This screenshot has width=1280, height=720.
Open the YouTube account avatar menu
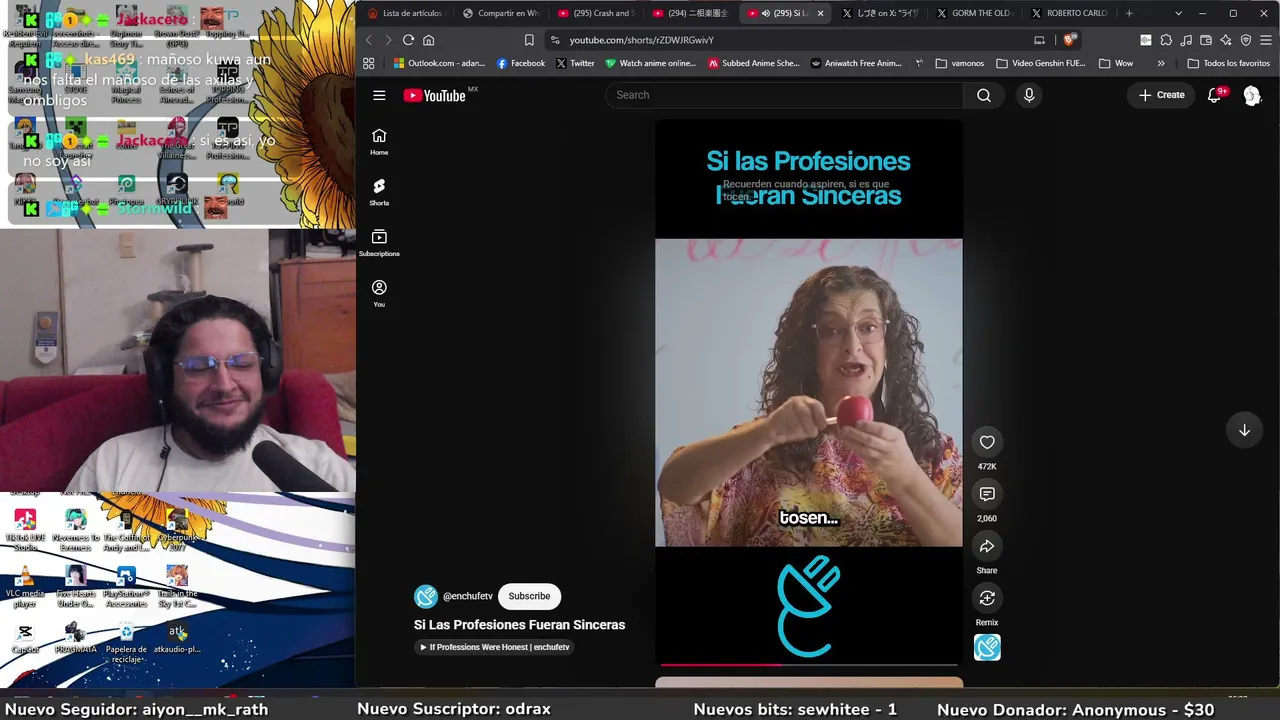1252,95
